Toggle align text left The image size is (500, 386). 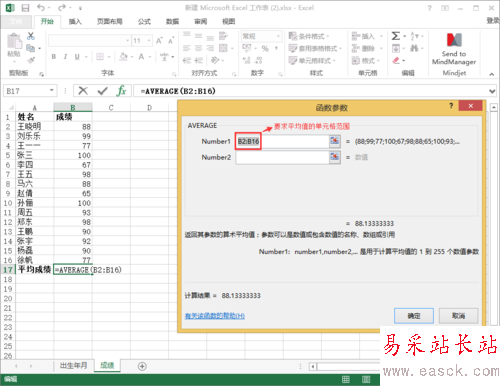(187, 48)
